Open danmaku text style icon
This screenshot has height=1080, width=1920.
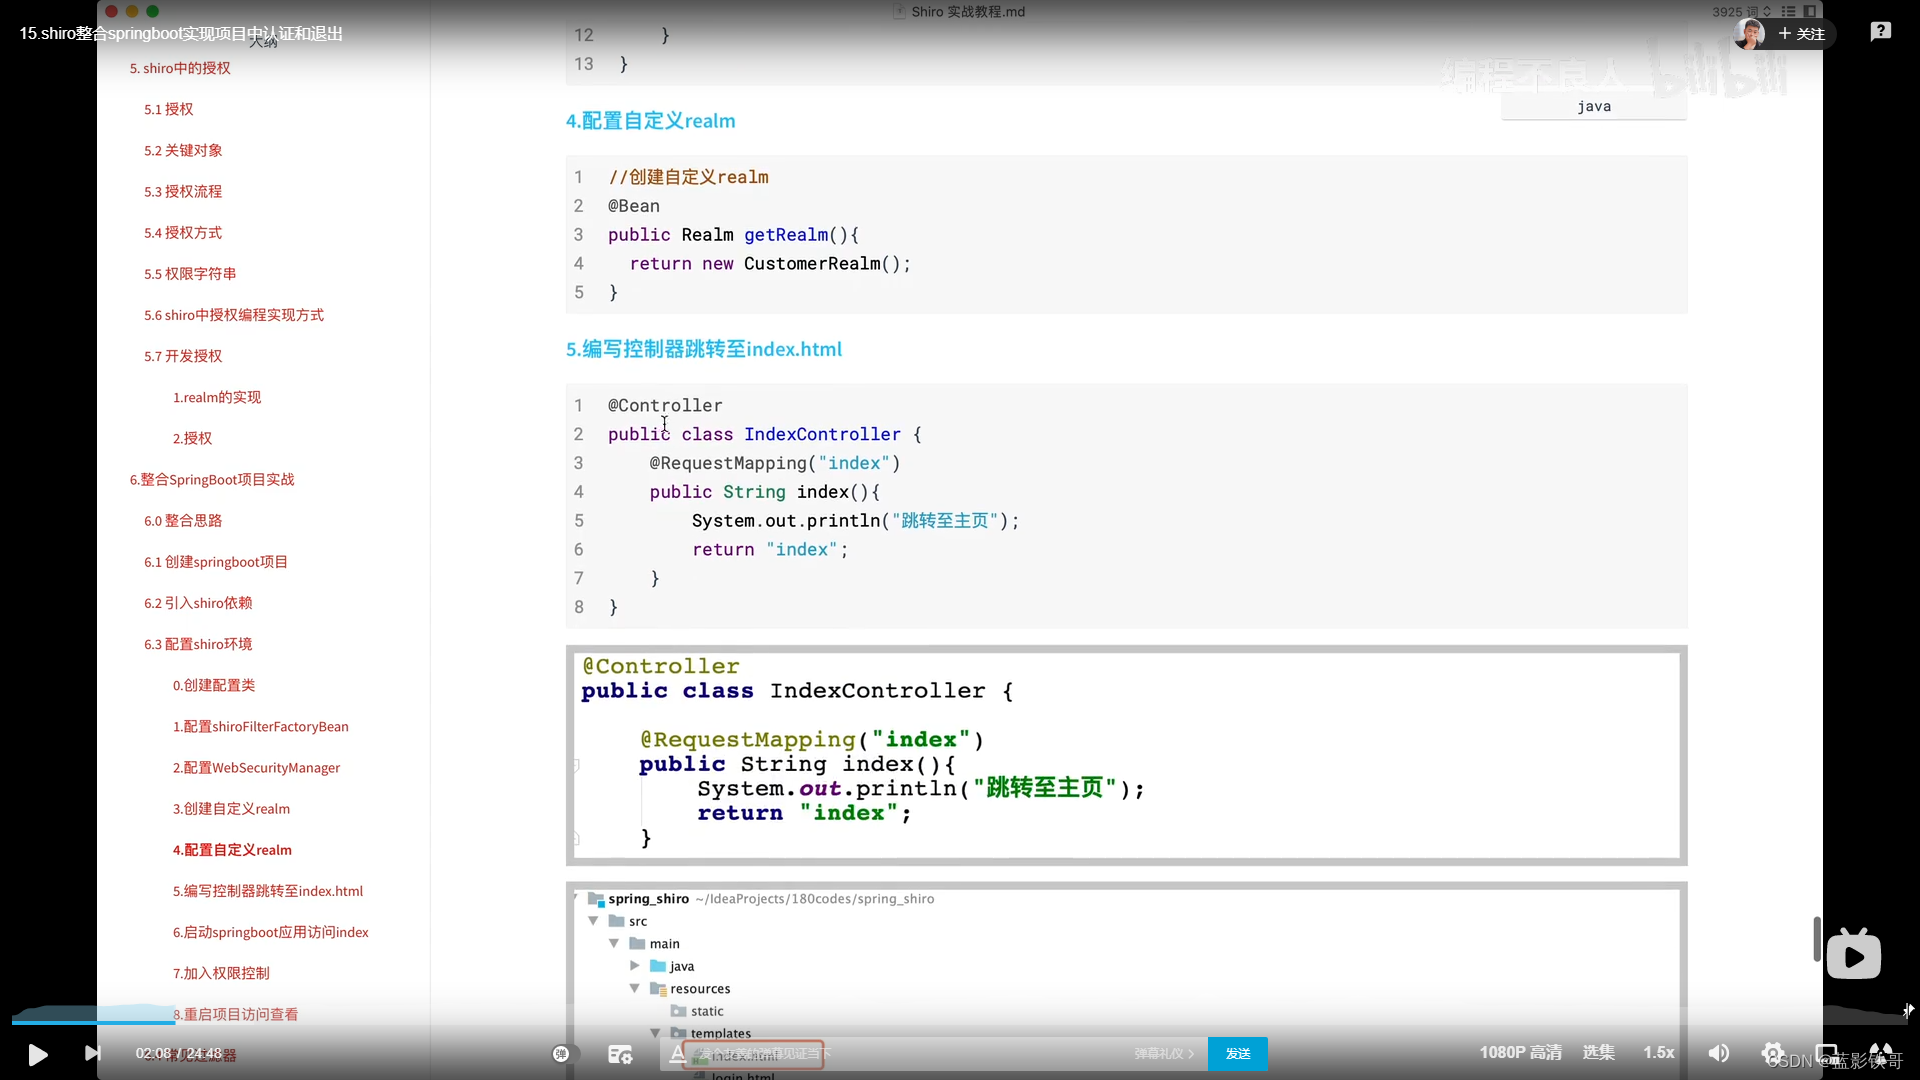tap(677, 1053)
